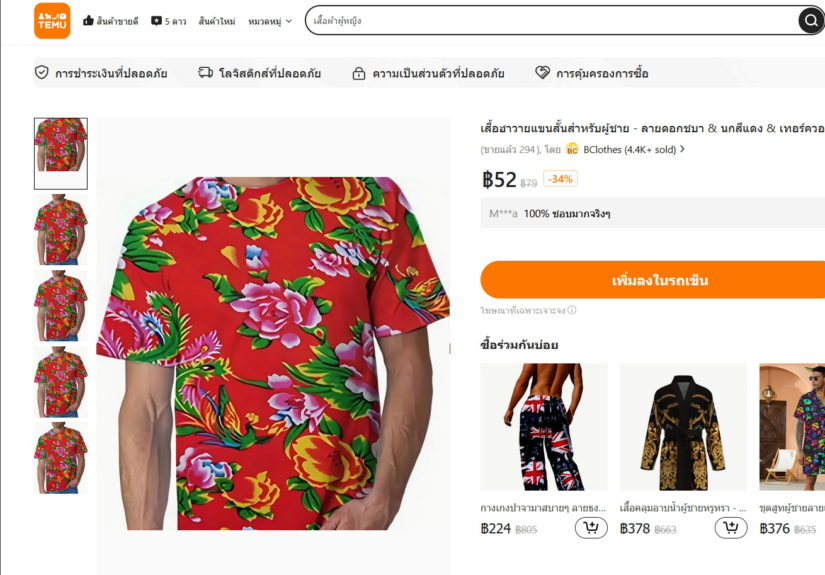This screenshot has width=825, height=575.
Task: Open best sellers thumbs-up icon
Action: [88, 21]
